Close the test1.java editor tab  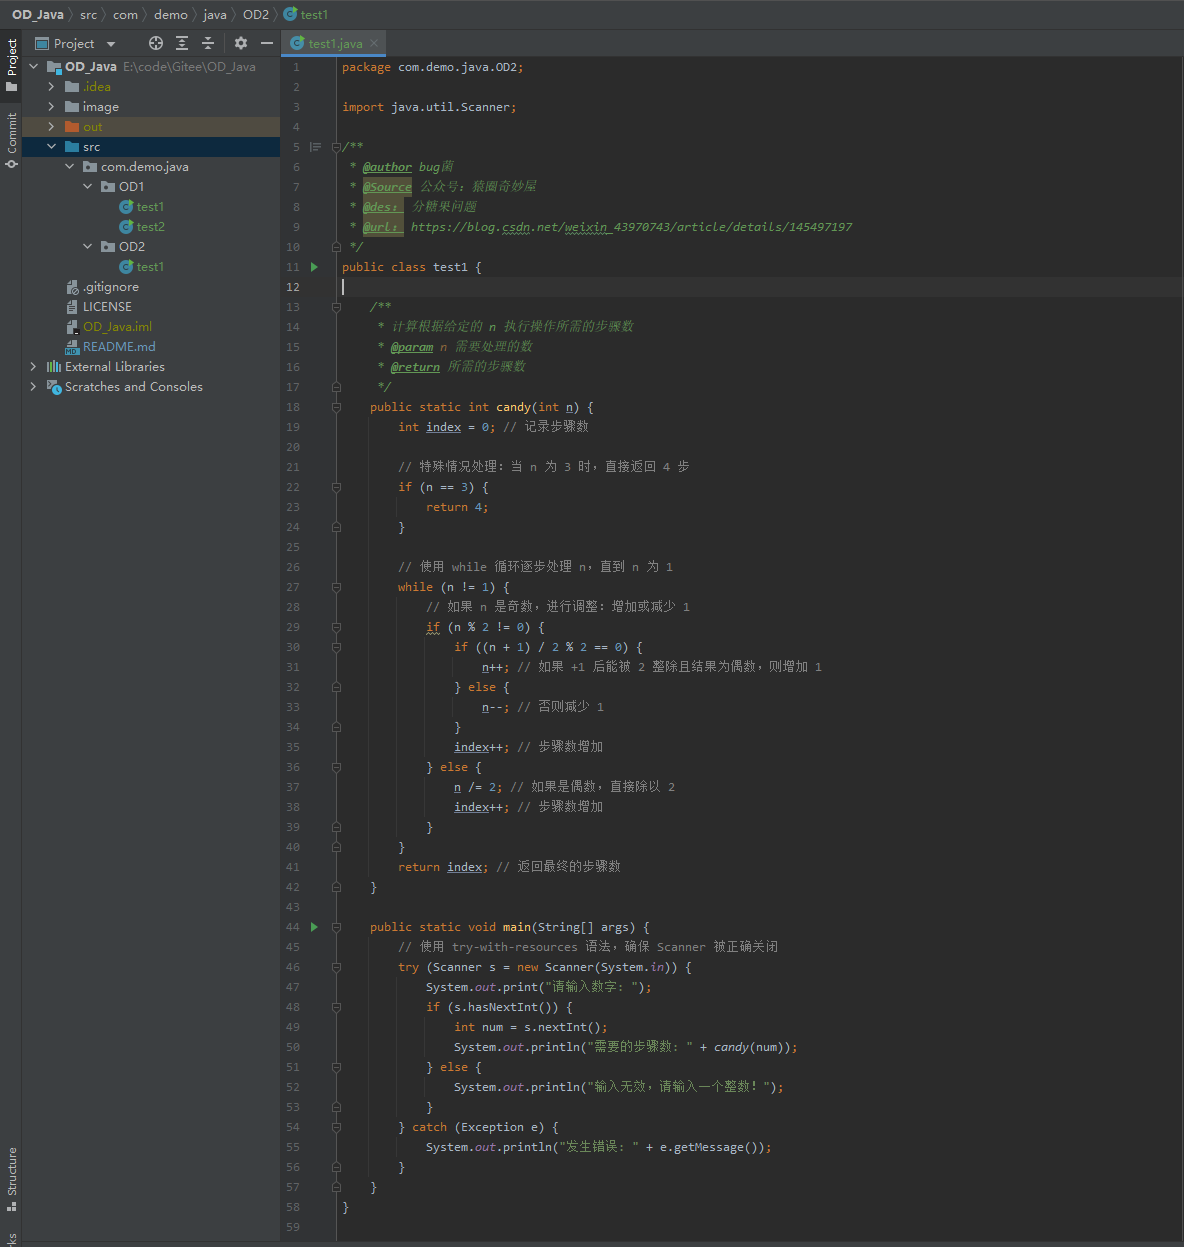(x=374, y=43)
